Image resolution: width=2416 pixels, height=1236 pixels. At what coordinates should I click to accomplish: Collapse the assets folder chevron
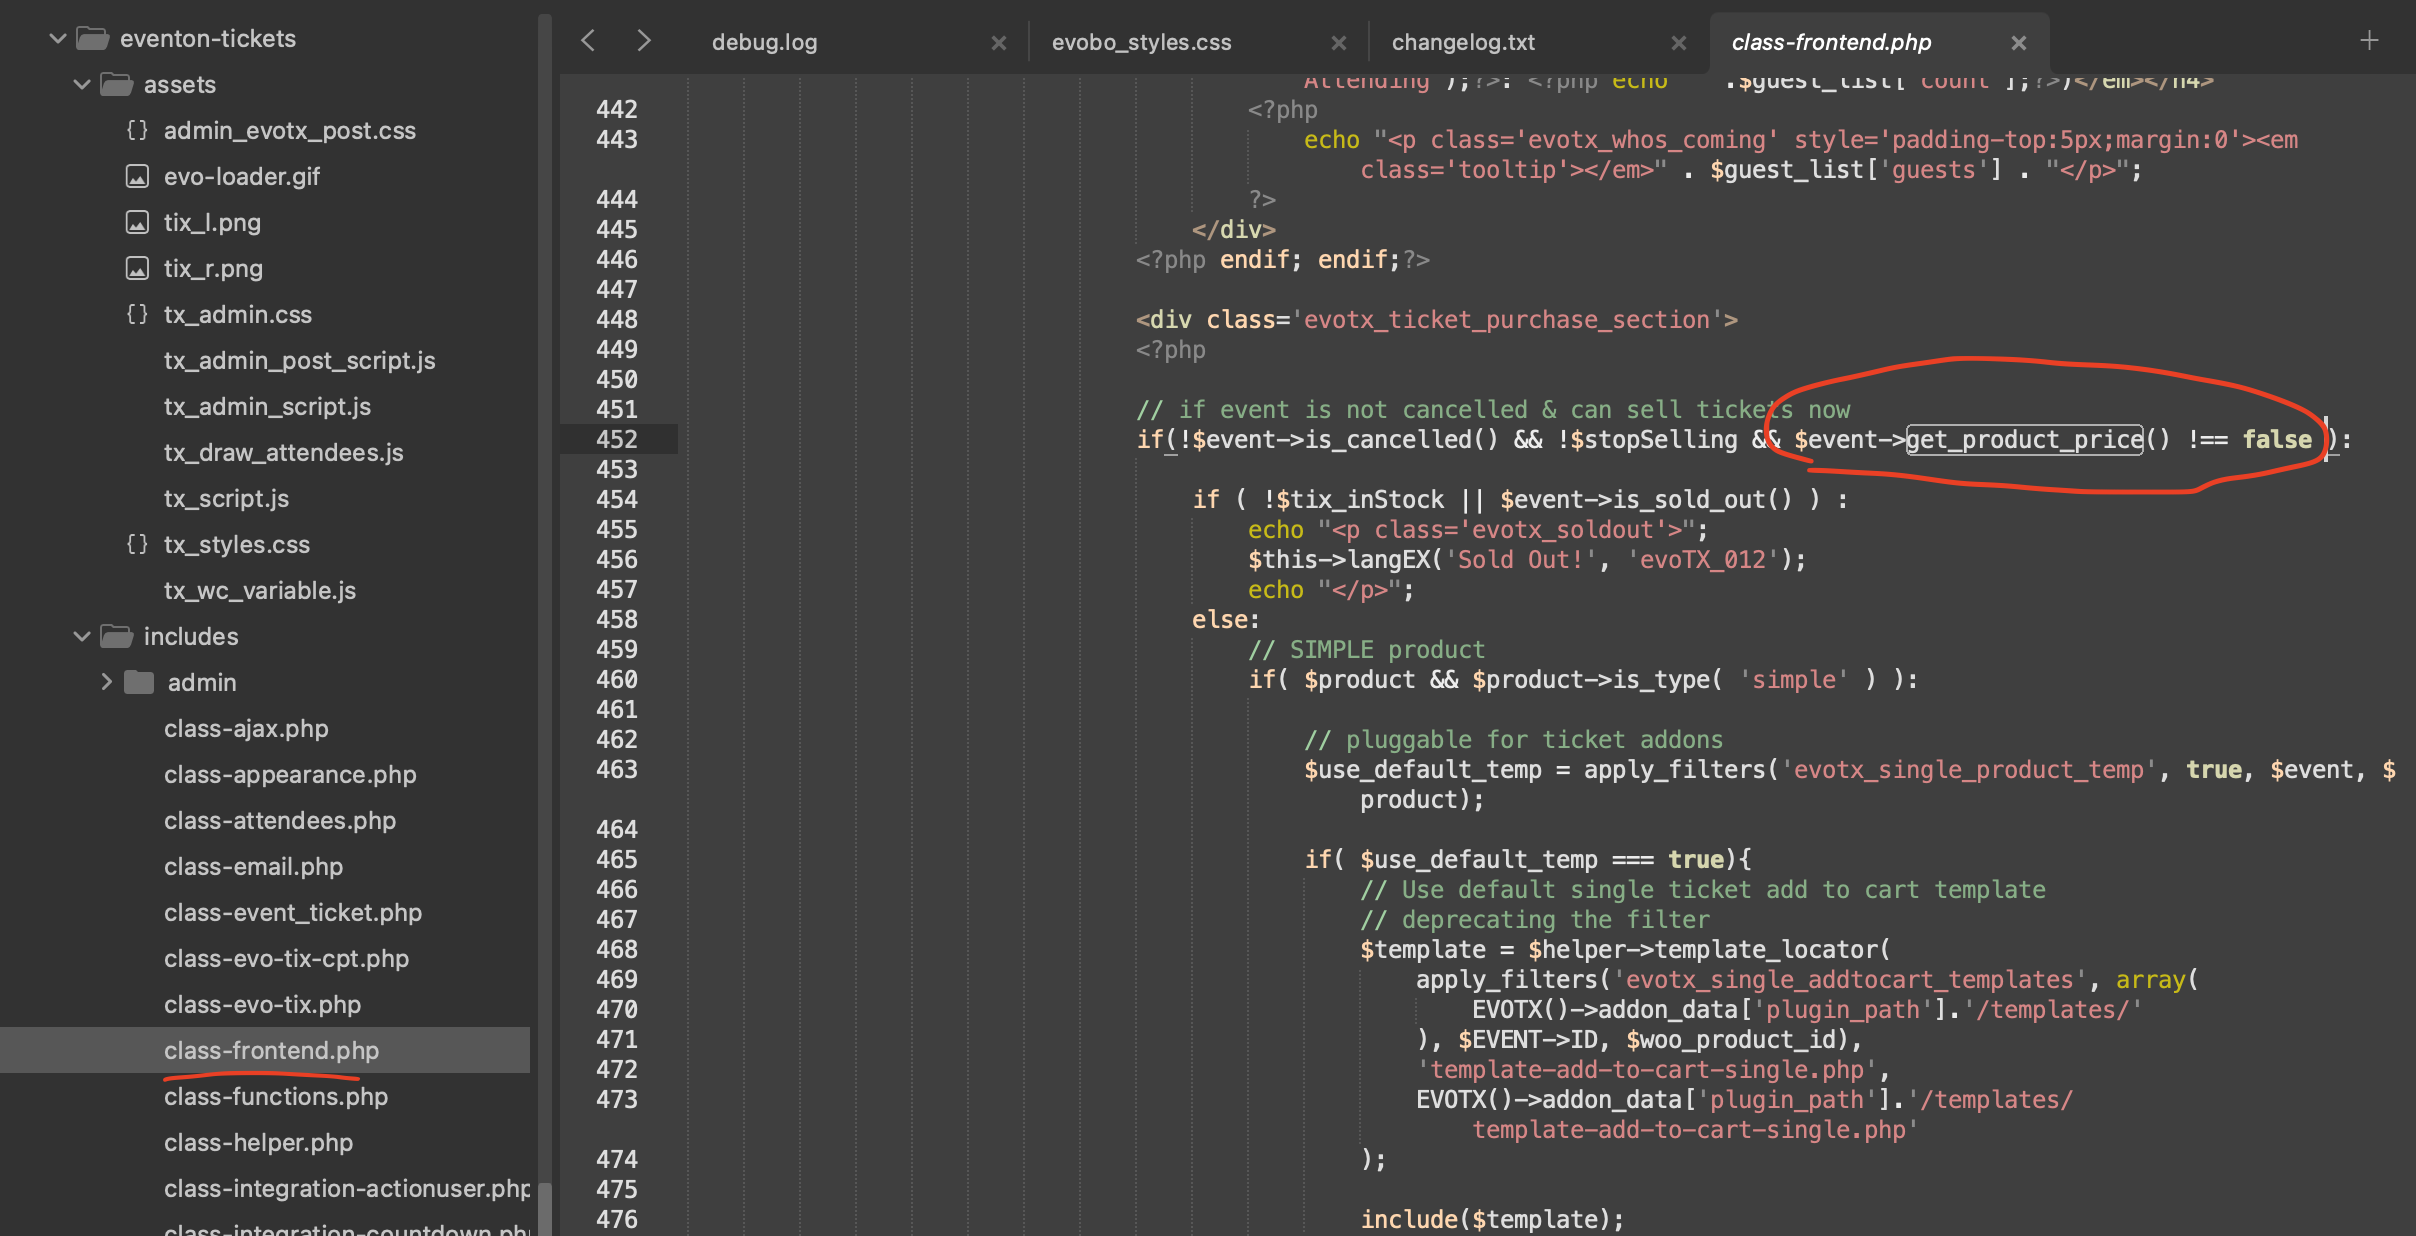click(82, 85)
